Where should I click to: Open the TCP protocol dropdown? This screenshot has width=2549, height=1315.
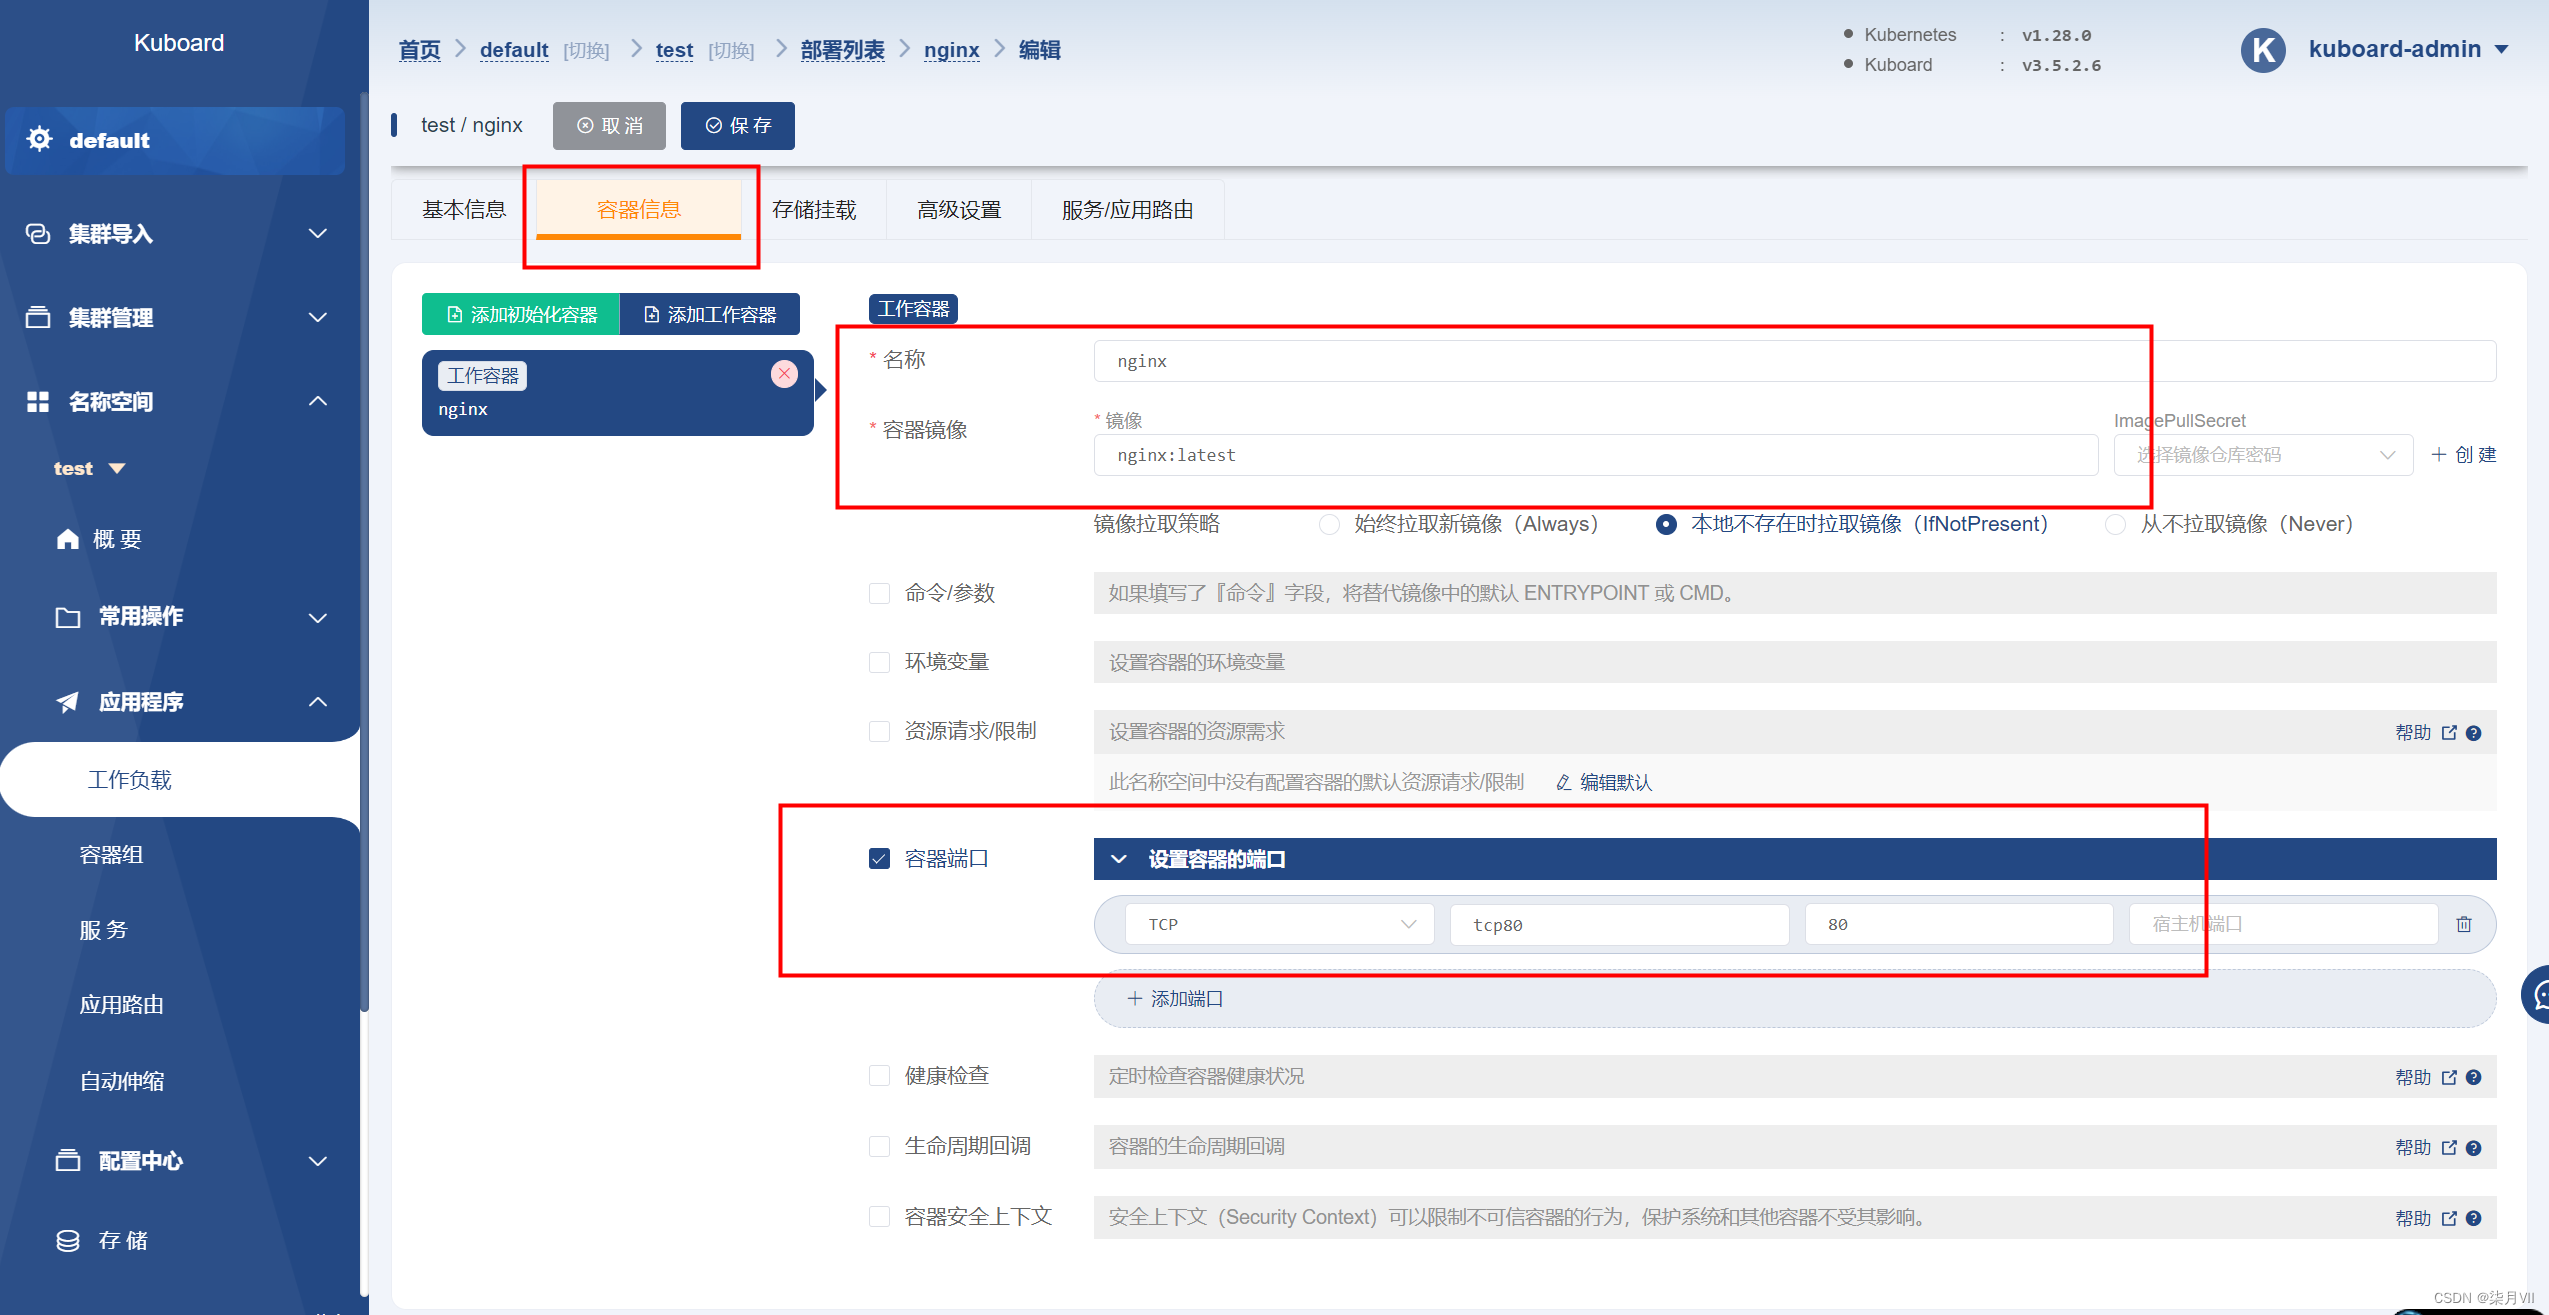(x=1279, y=924)
